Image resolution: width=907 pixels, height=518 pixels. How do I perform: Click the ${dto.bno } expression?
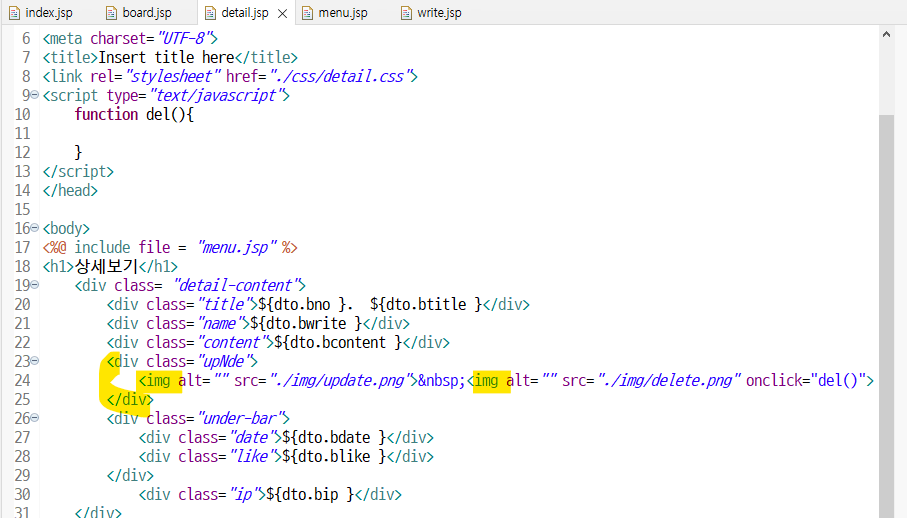301,304
